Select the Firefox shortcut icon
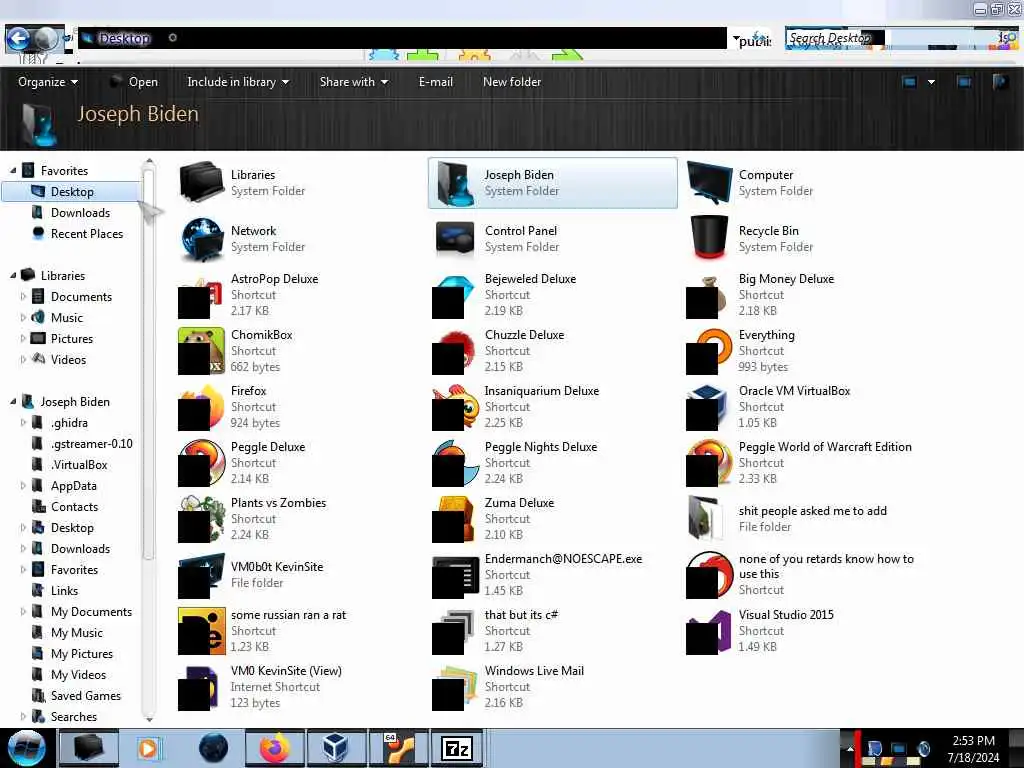 coord(201,407)
